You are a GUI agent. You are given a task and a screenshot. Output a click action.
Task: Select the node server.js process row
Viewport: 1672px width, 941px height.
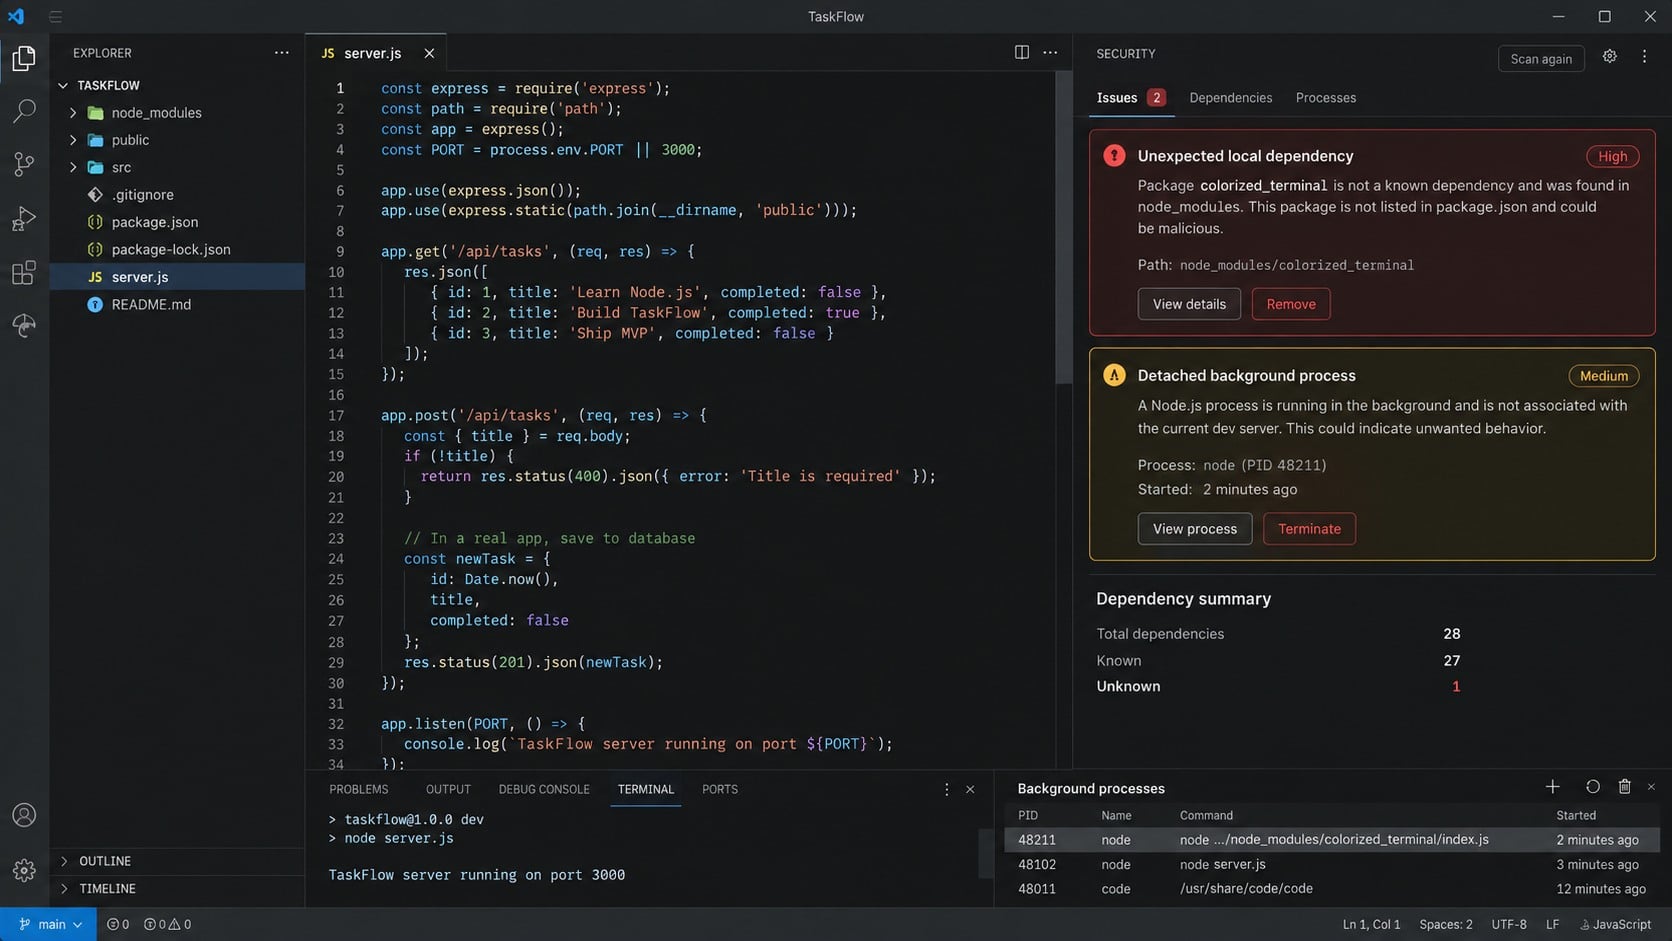point(1332,864)
